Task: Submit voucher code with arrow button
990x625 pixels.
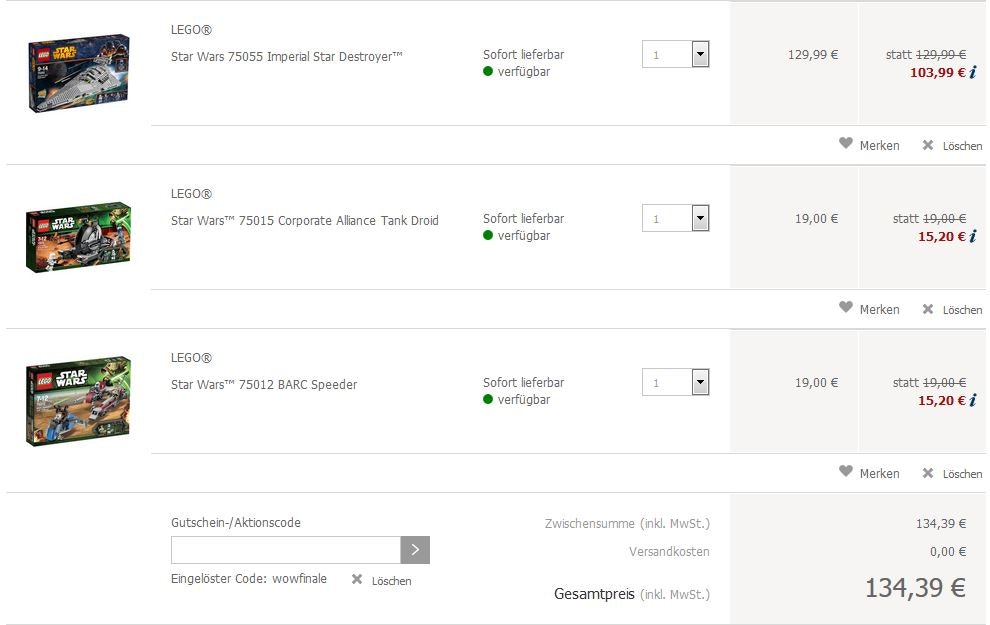Action: point(415,550)
